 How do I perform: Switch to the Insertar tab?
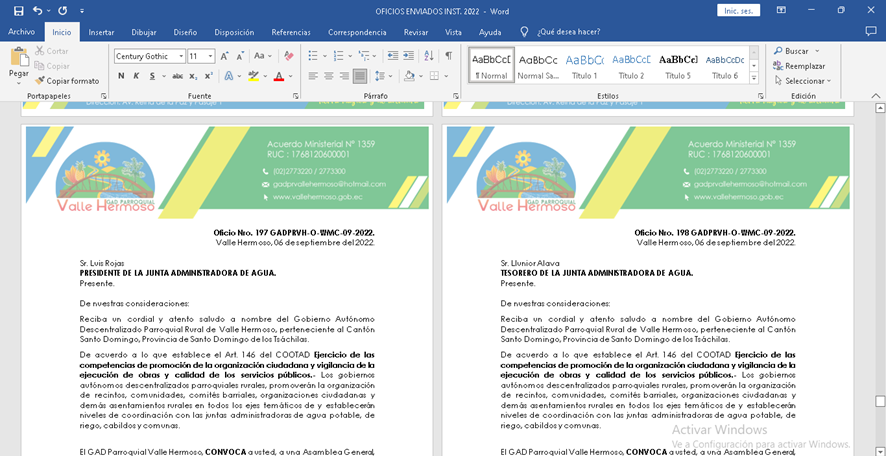(101, 32)
